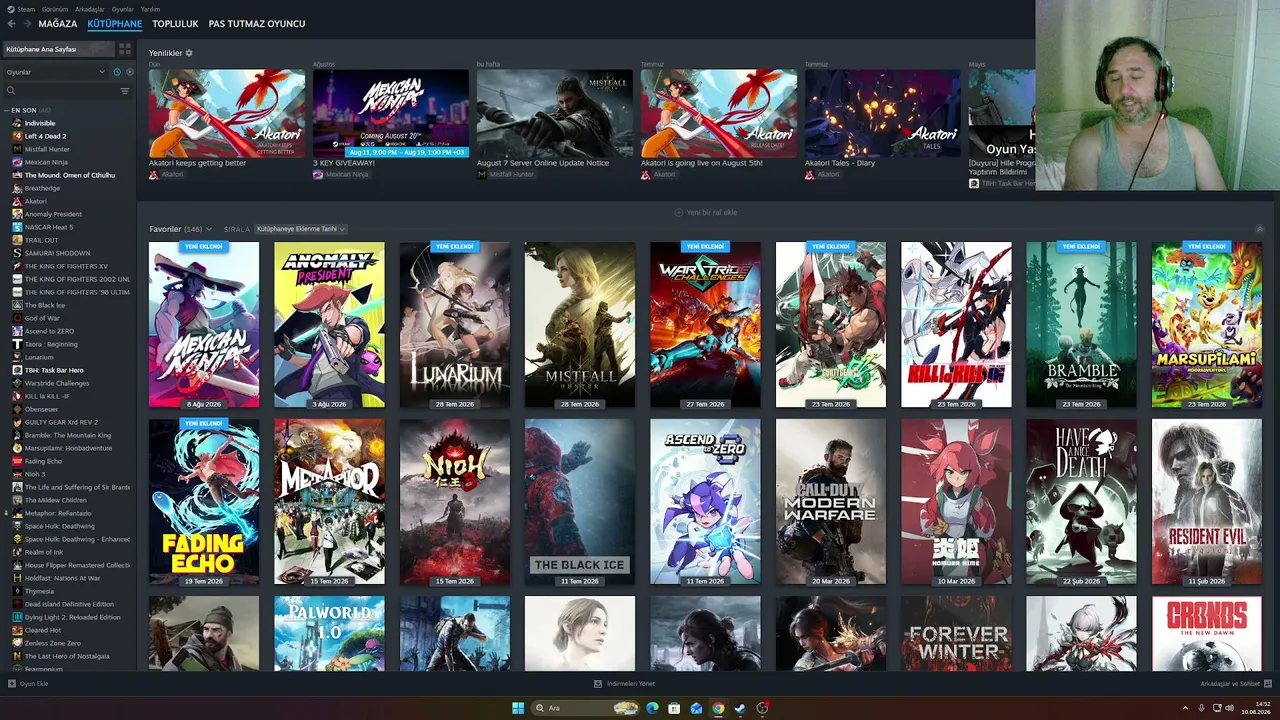Open Yenilikler settings gear
This screenshot has height=720, width=1280.
pyautogui.click(x=189, y=53)
